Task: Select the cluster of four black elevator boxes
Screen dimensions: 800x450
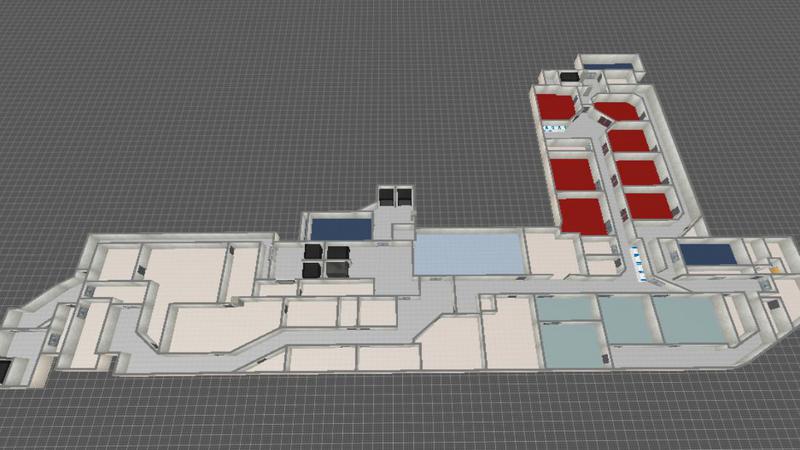Action: click(326, 260)
